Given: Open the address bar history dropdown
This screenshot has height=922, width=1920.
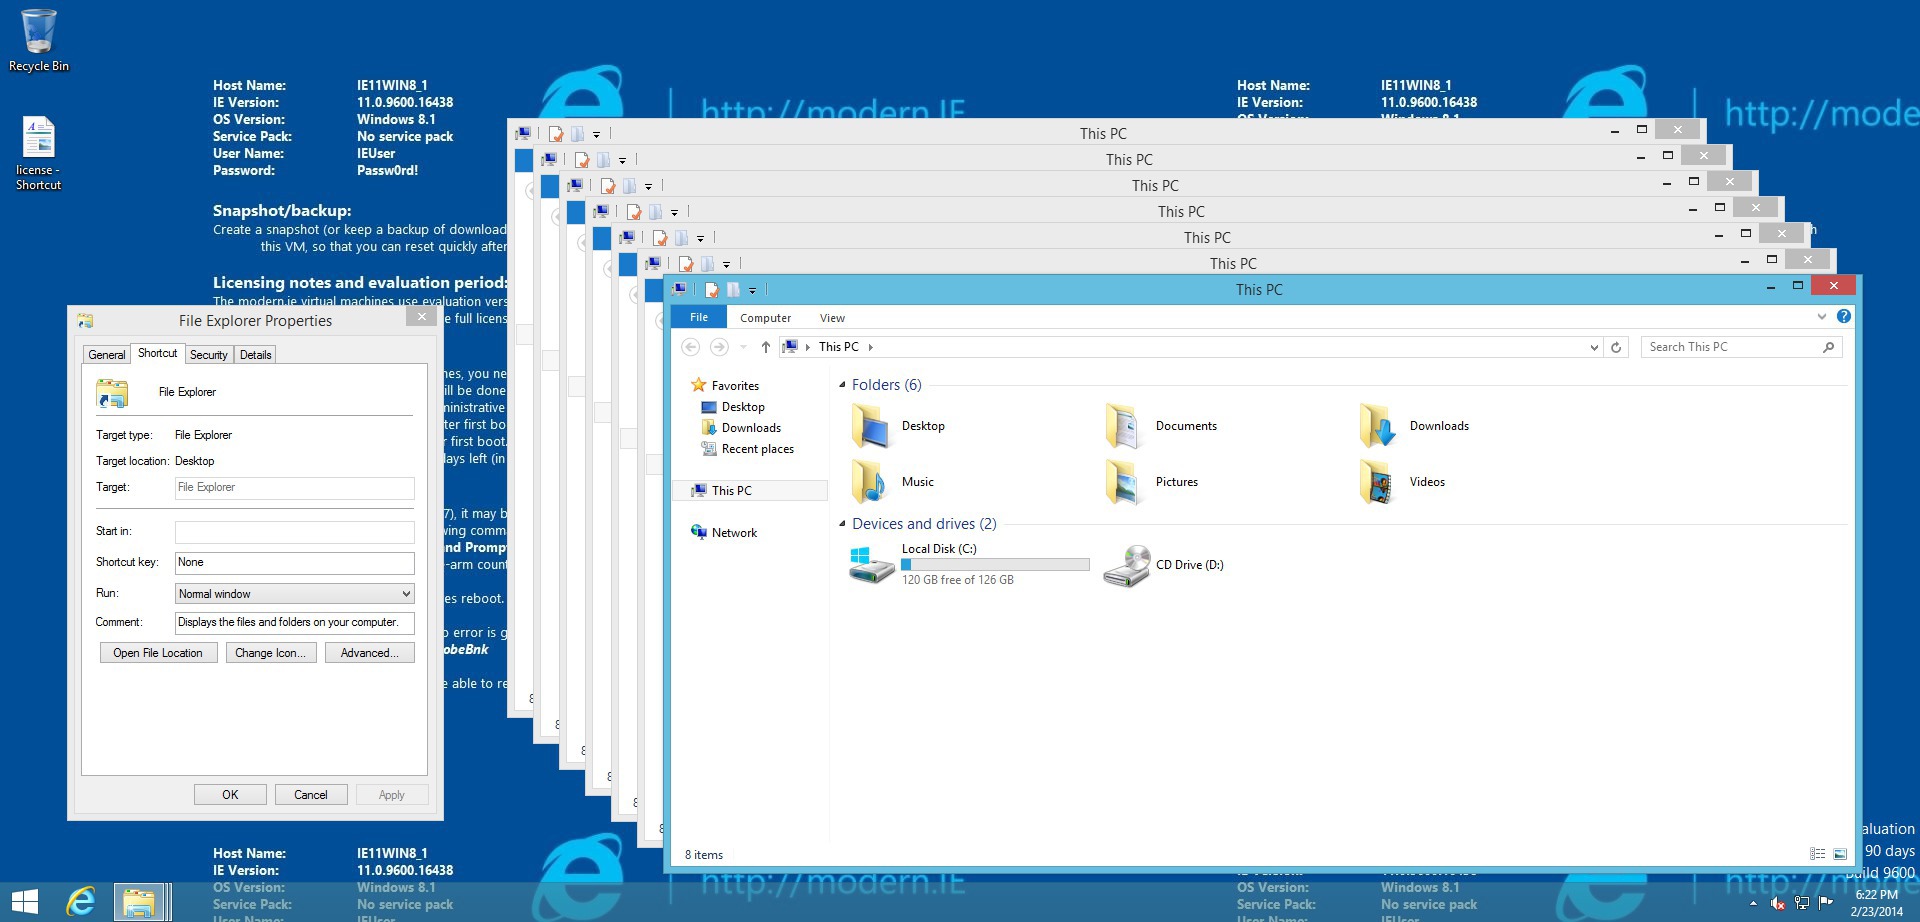Looking at the screenshot, I should (x=1594, y=347).
